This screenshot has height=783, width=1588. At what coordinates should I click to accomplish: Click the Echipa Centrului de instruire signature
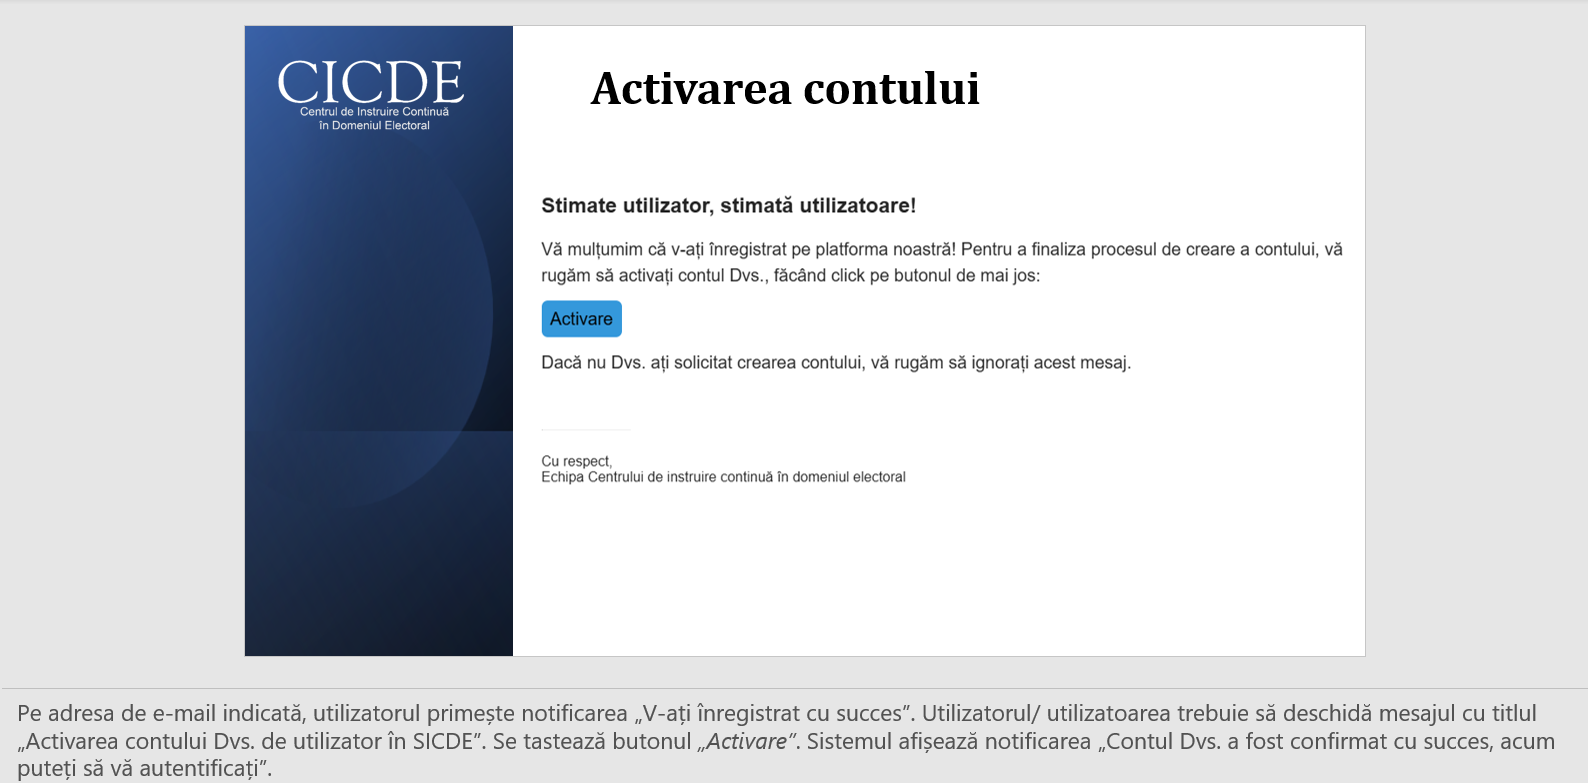(723, 477)
